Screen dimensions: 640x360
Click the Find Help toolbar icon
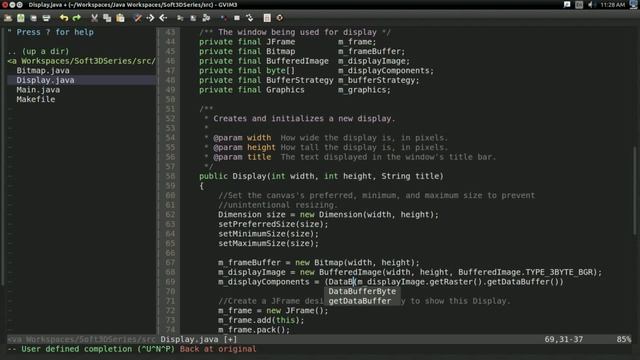(x=280, y=18)
